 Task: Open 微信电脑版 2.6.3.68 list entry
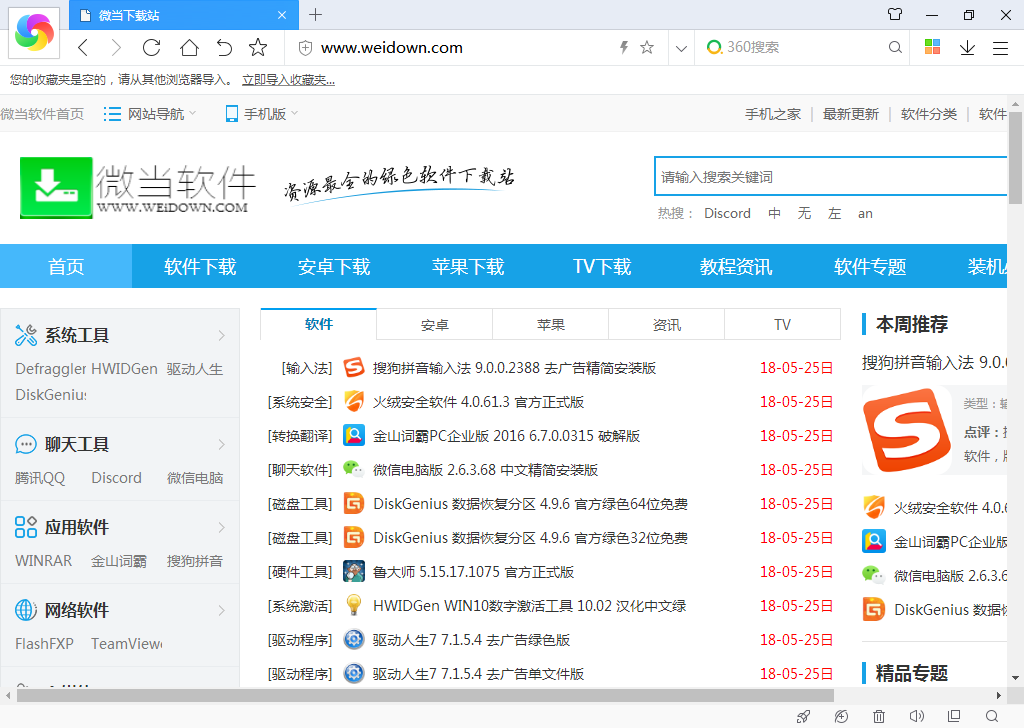click(x=485, y=470)
